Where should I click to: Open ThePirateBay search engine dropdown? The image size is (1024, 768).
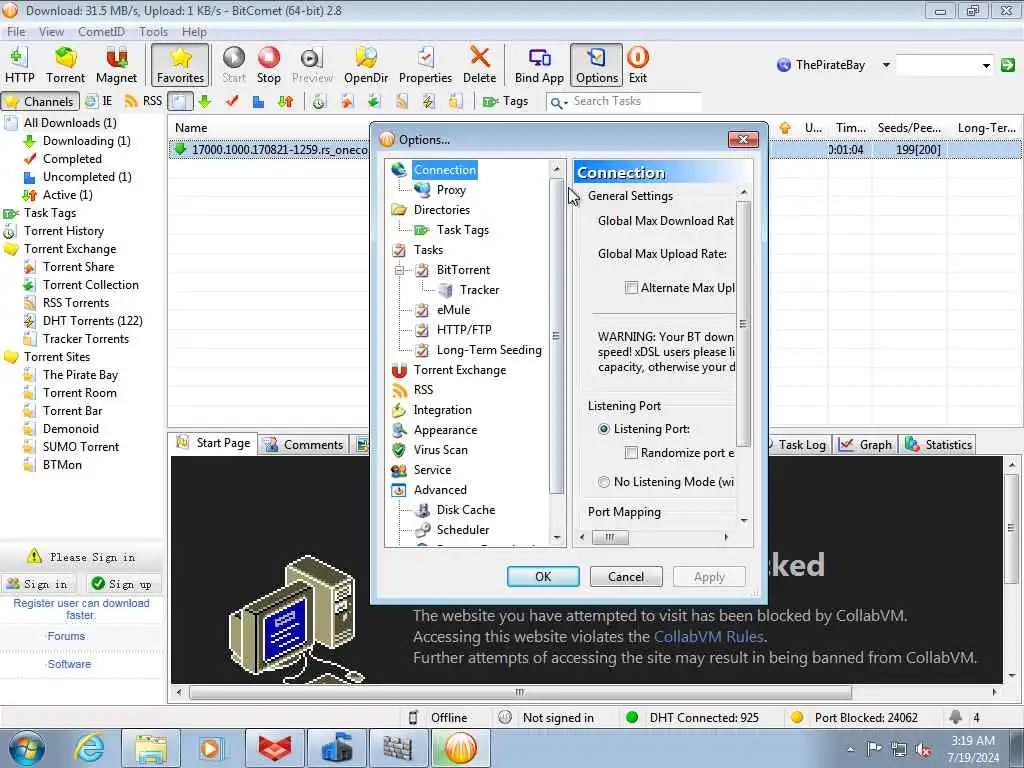886,65
